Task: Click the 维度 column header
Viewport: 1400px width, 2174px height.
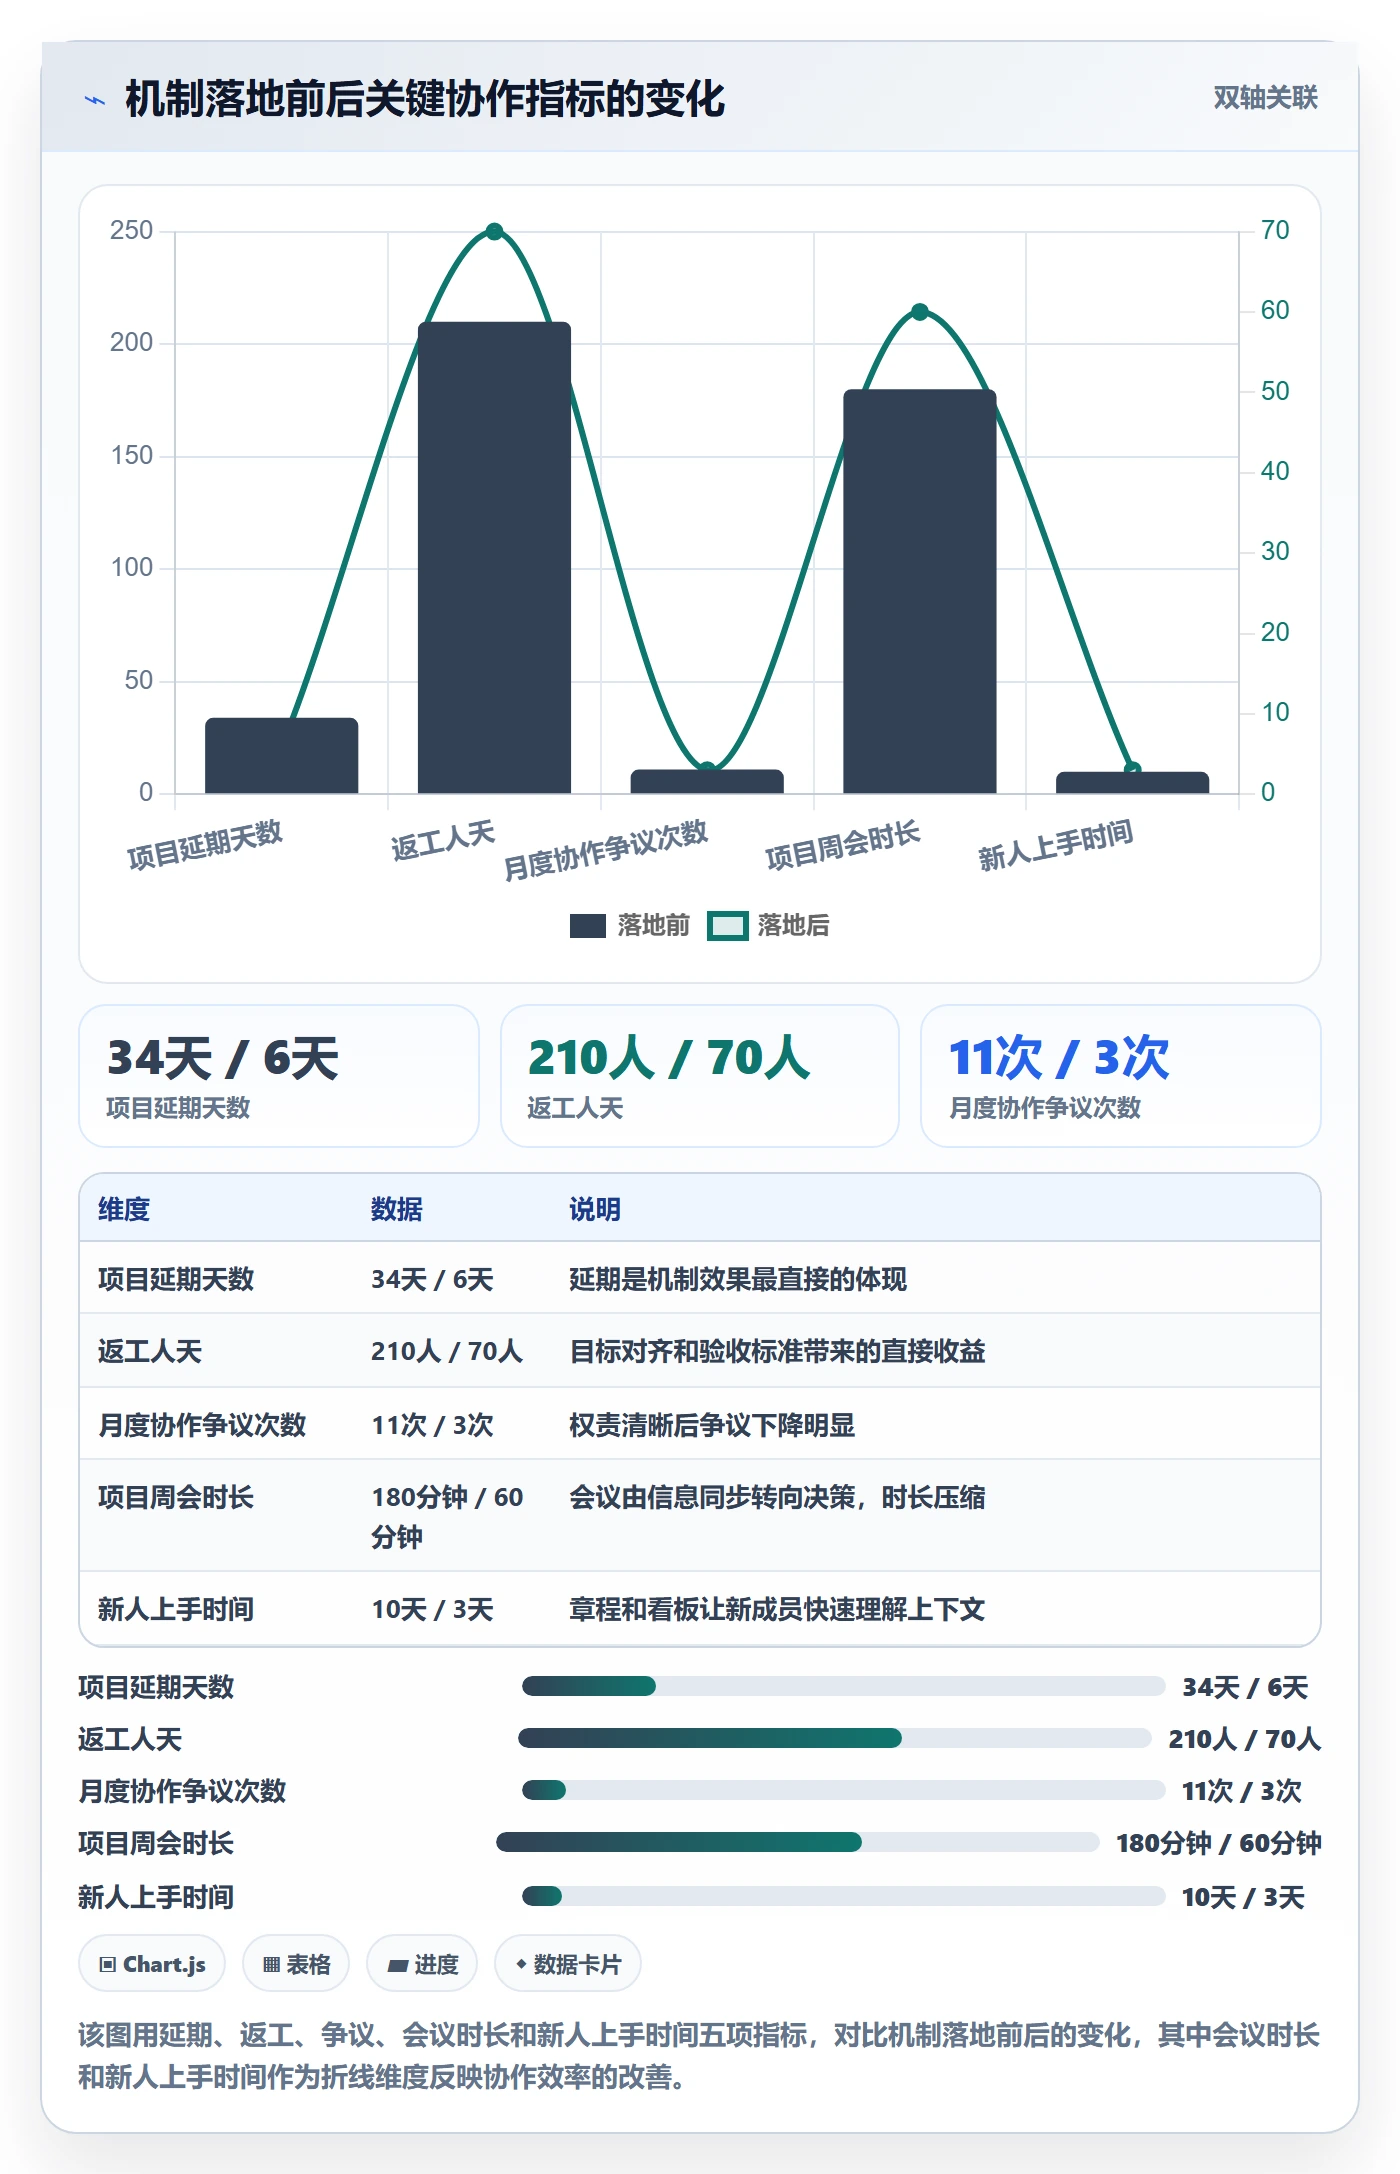Action: coord(124,1209)
